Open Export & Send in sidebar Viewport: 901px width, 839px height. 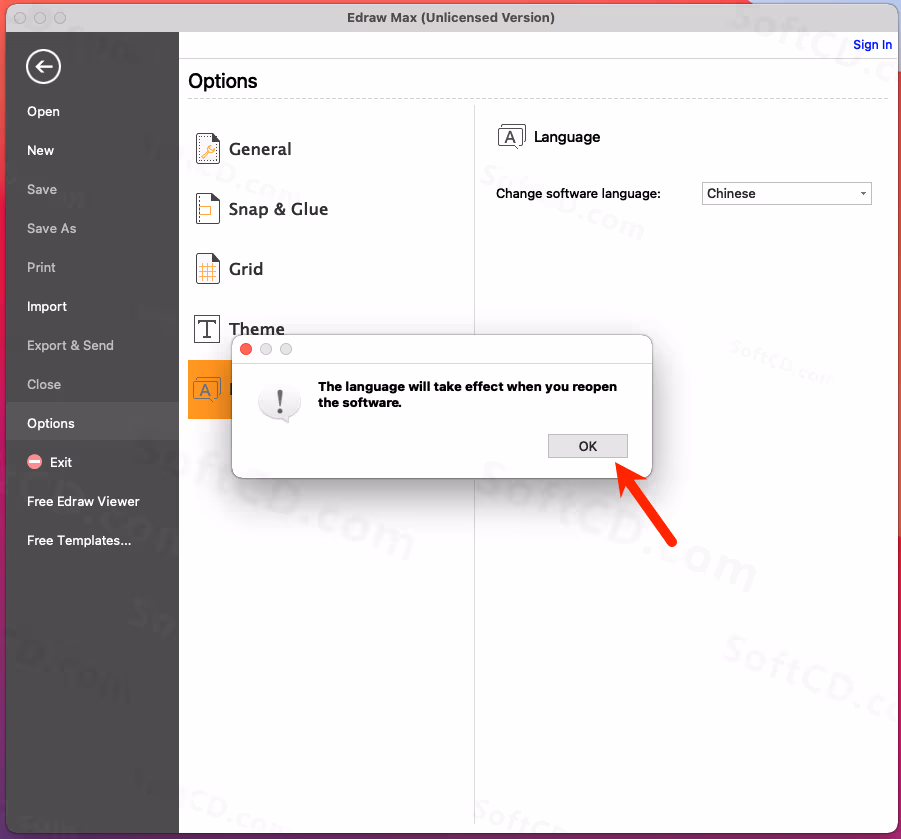coord(70,345)
